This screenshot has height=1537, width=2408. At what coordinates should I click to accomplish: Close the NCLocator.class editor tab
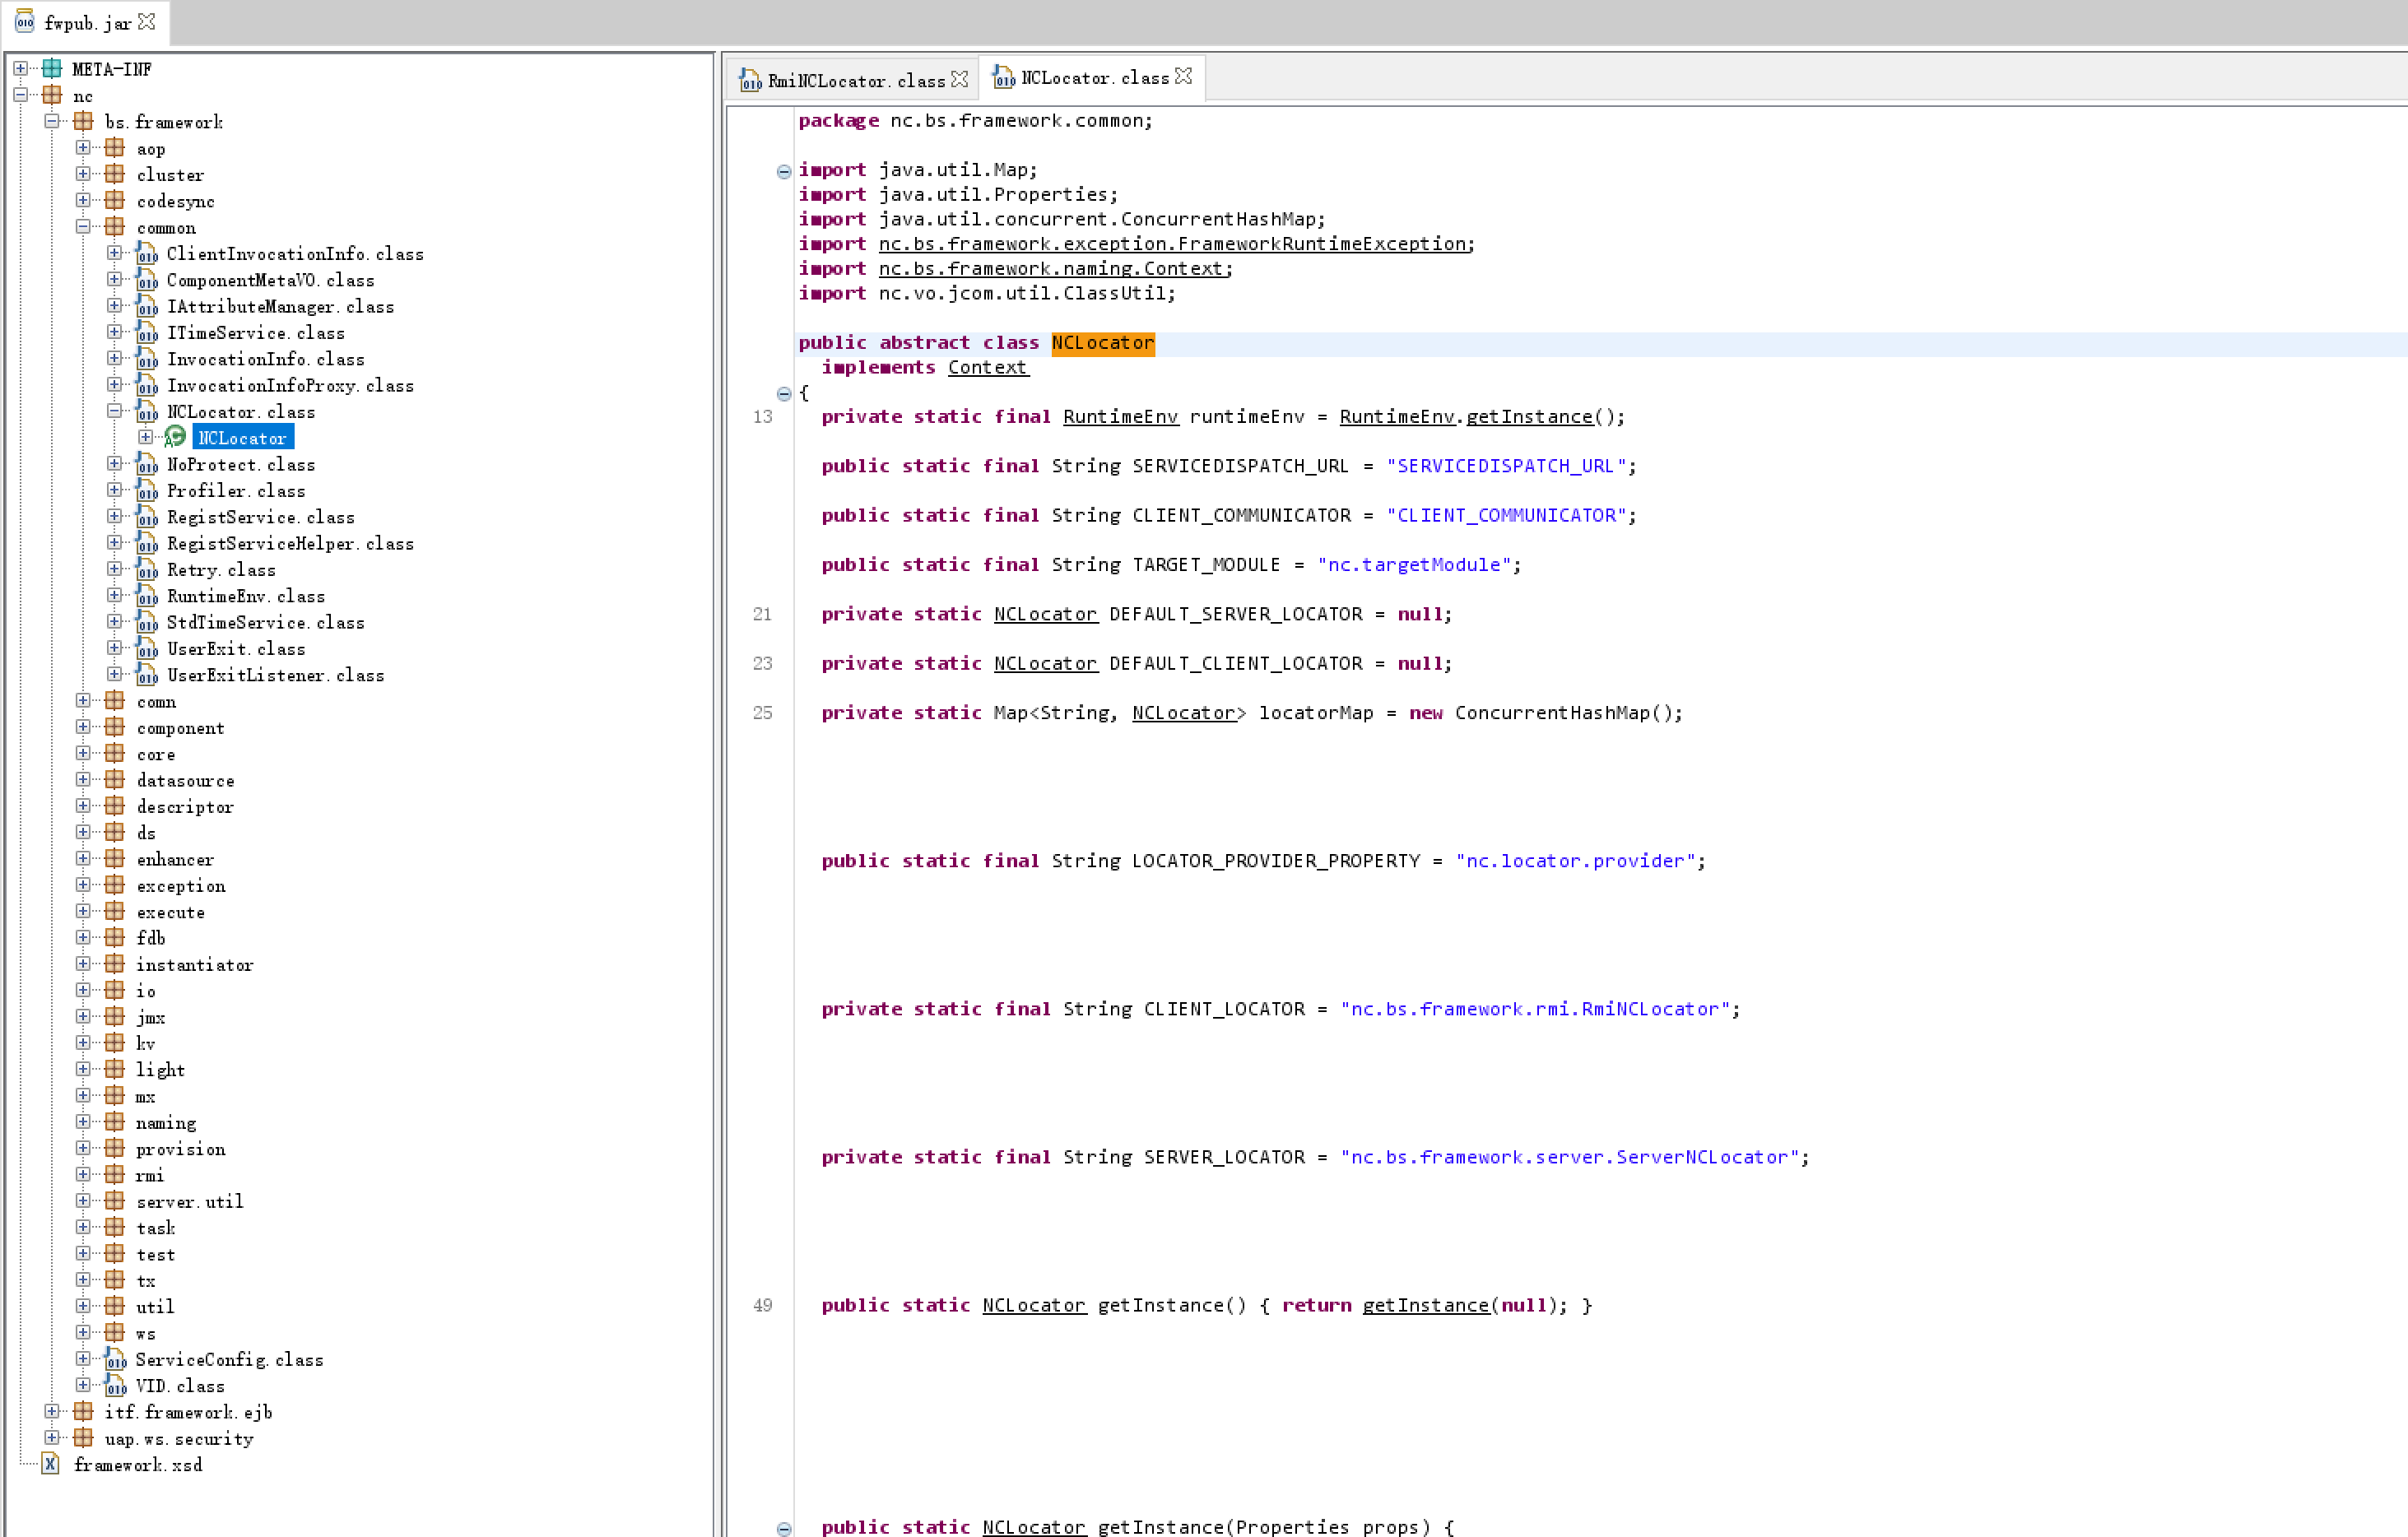1184,77
